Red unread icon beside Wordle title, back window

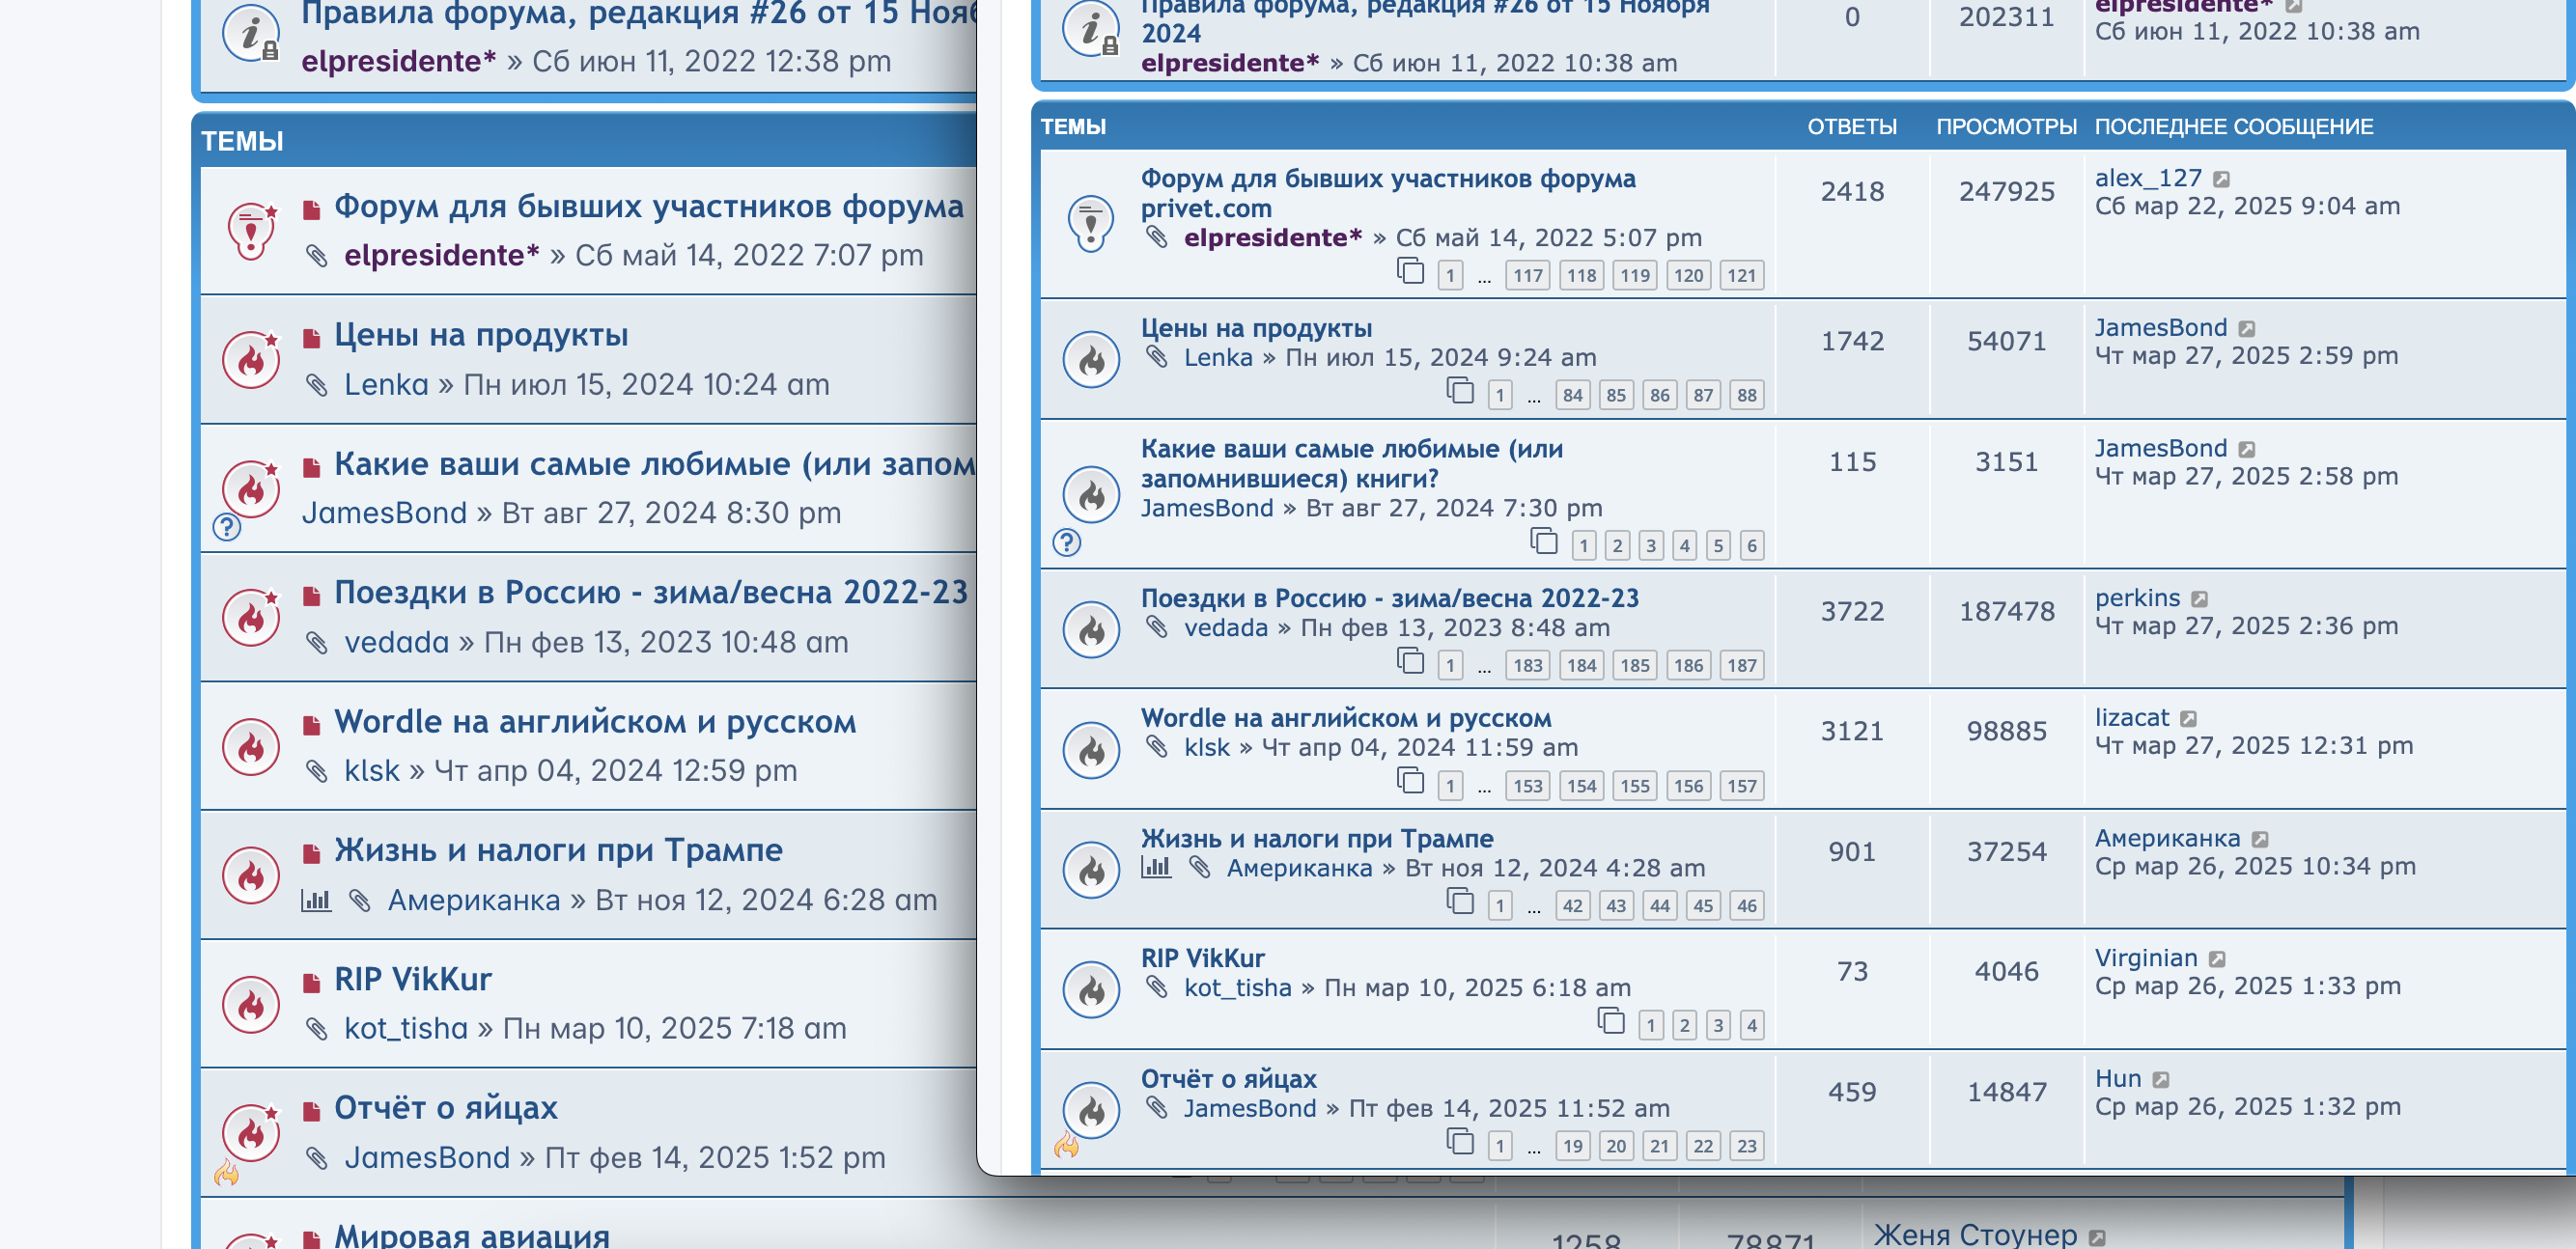click(312, 726)
